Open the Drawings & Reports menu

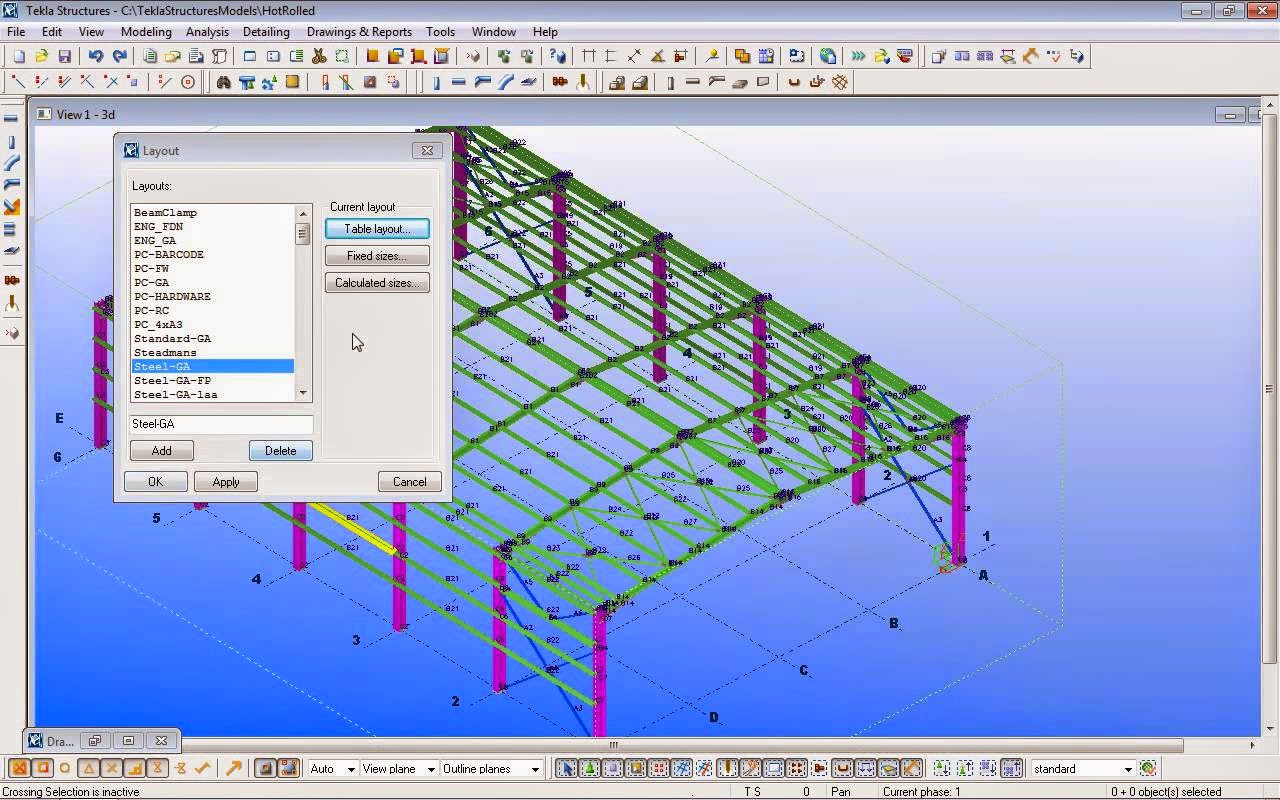359,31
